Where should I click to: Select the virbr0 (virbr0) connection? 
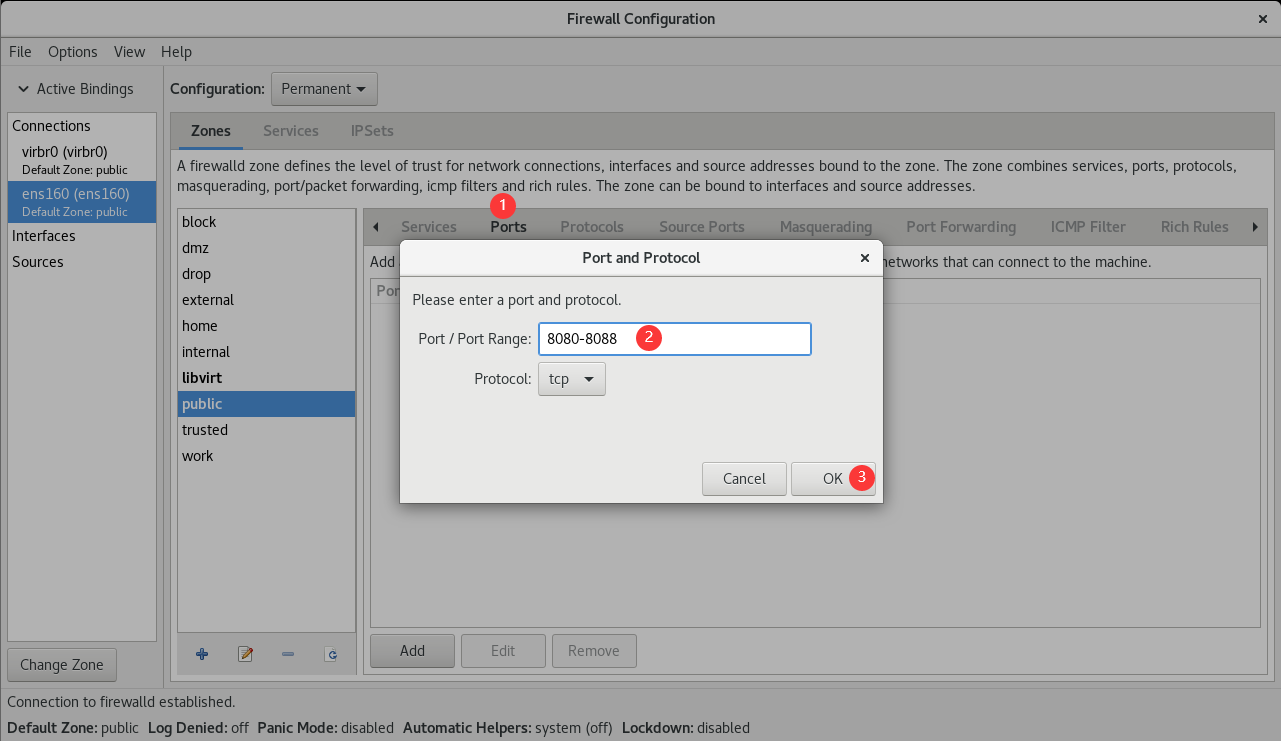click(x=82, y=160)
